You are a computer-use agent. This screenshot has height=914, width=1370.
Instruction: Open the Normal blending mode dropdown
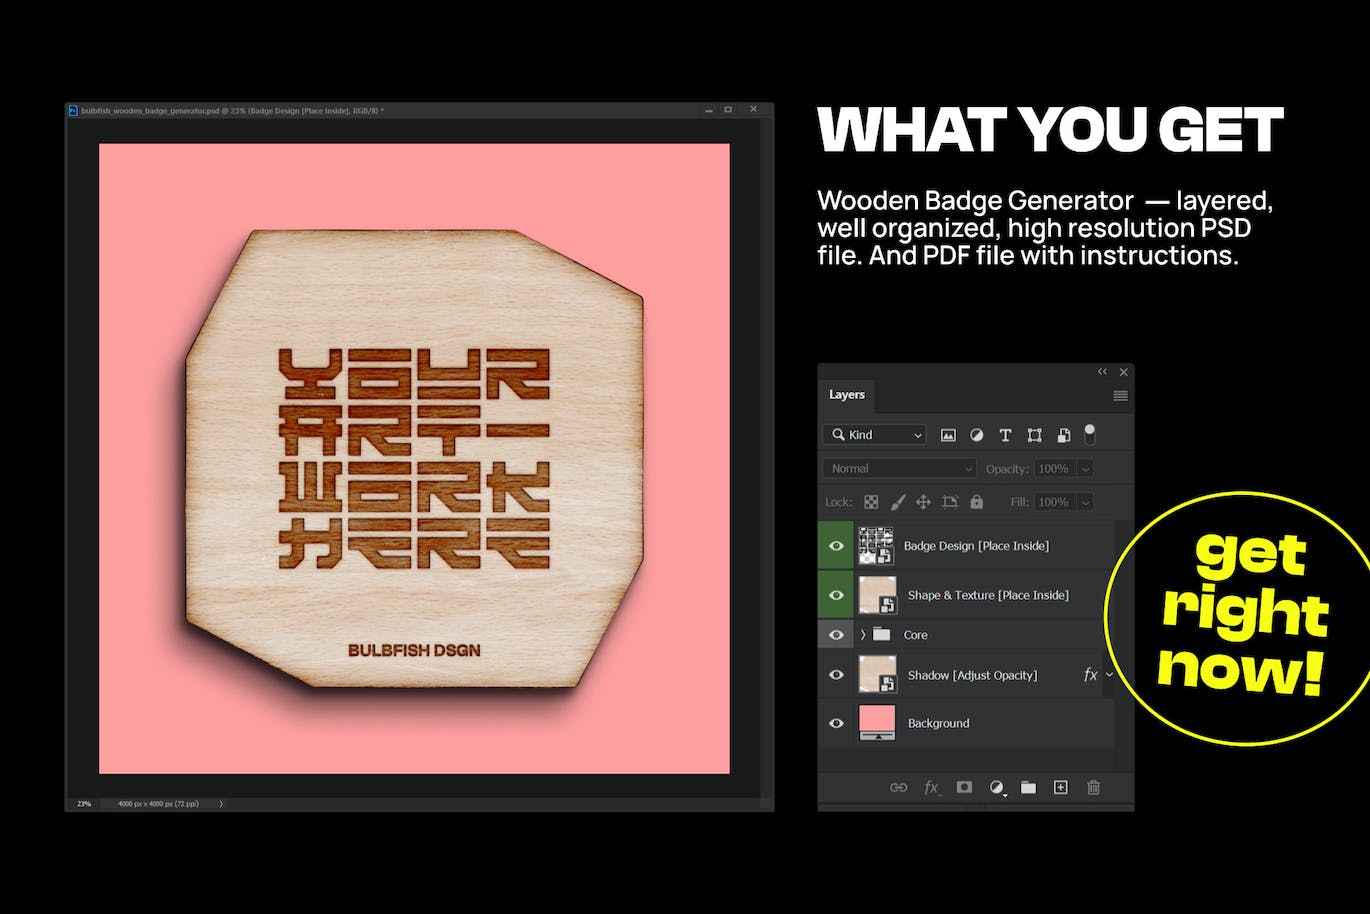[x=899, y=469]
